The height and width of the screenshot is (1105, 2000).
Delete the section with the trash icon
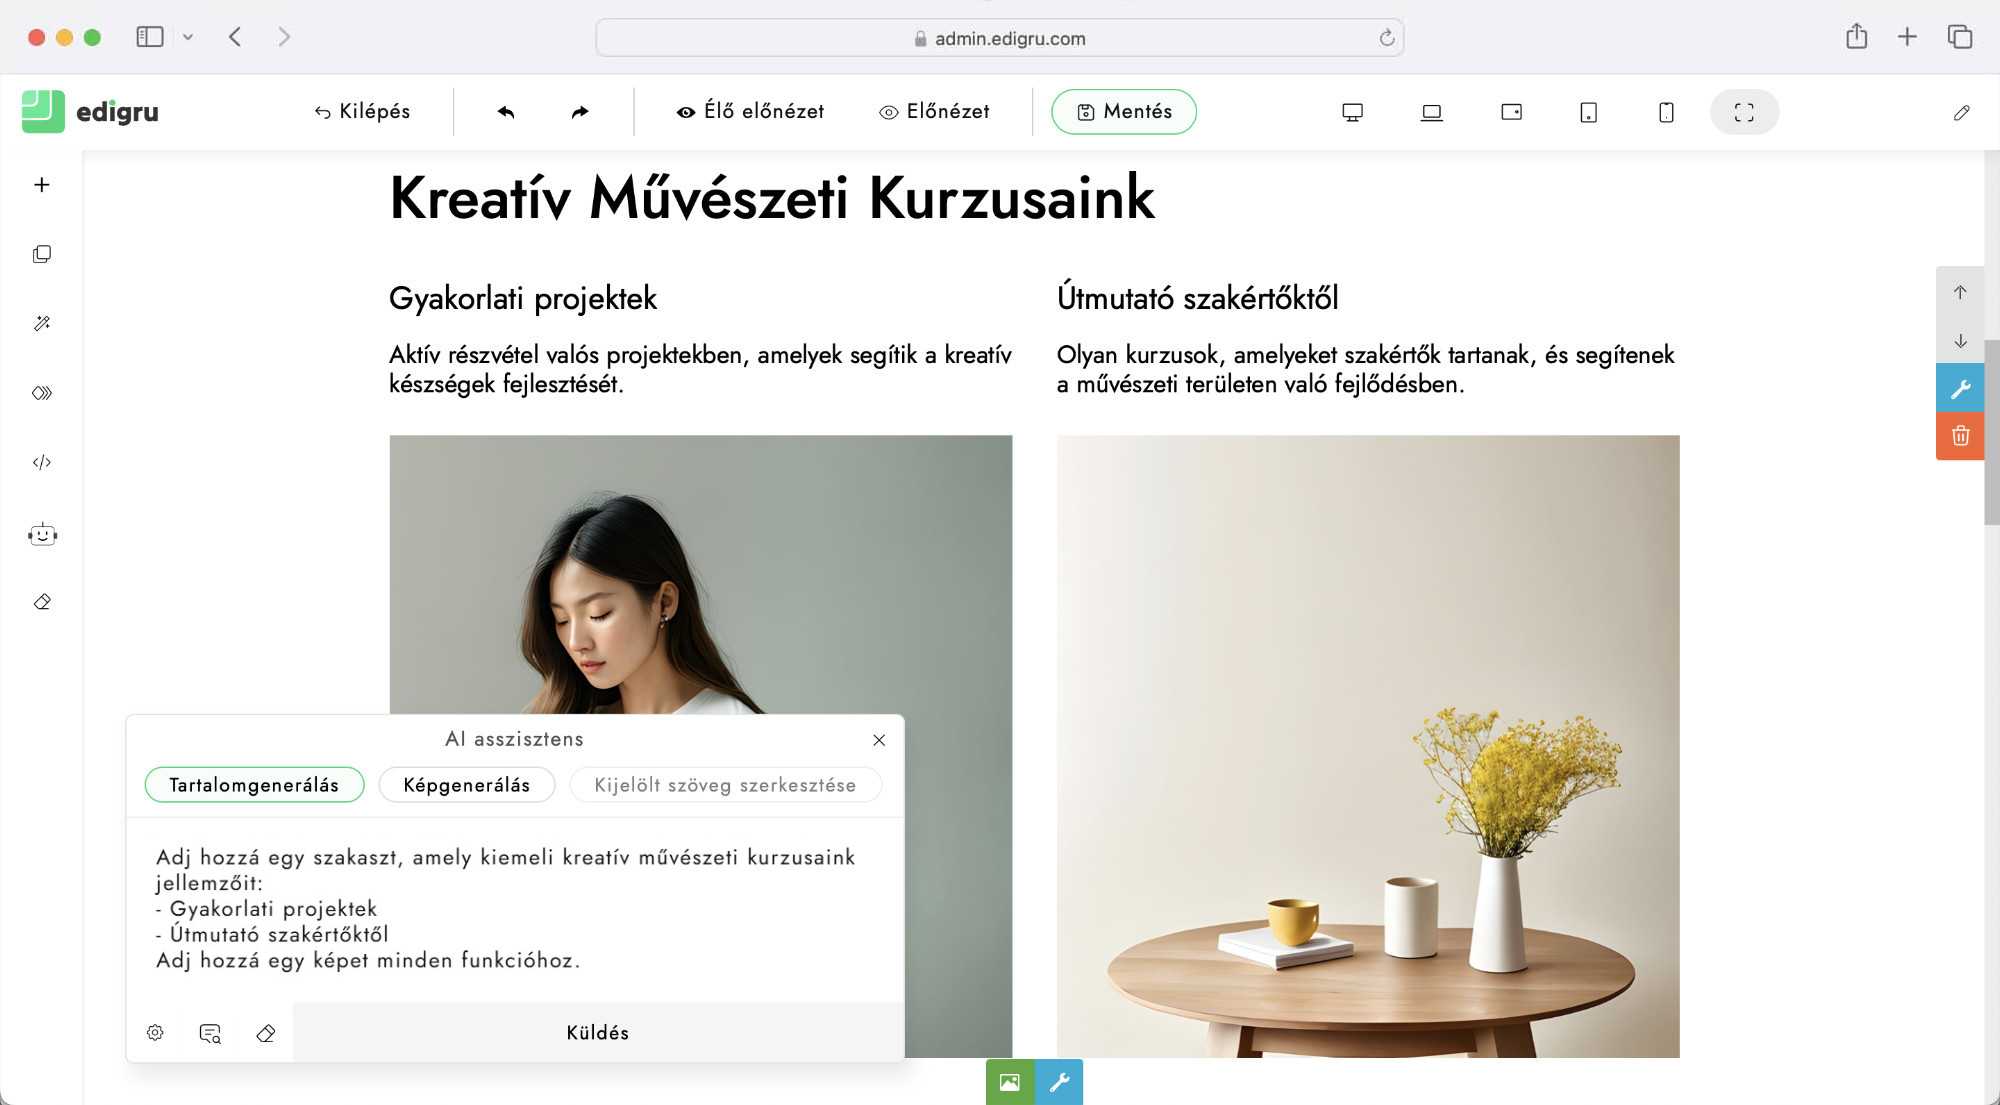click(1961, 435)
